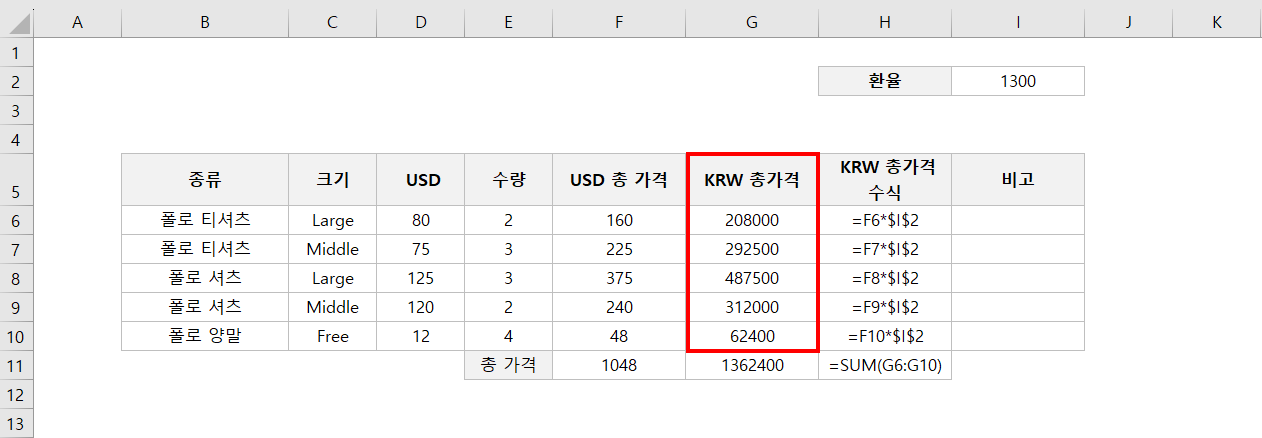Select the column K header

(x=1217, y=21)
